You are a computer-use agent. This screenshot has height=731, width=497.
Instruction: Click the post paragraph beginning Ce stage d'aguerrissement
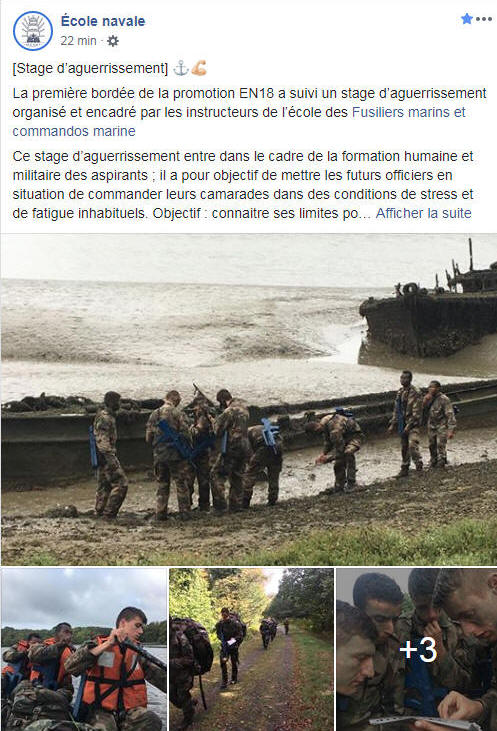(x=243, y=185)
